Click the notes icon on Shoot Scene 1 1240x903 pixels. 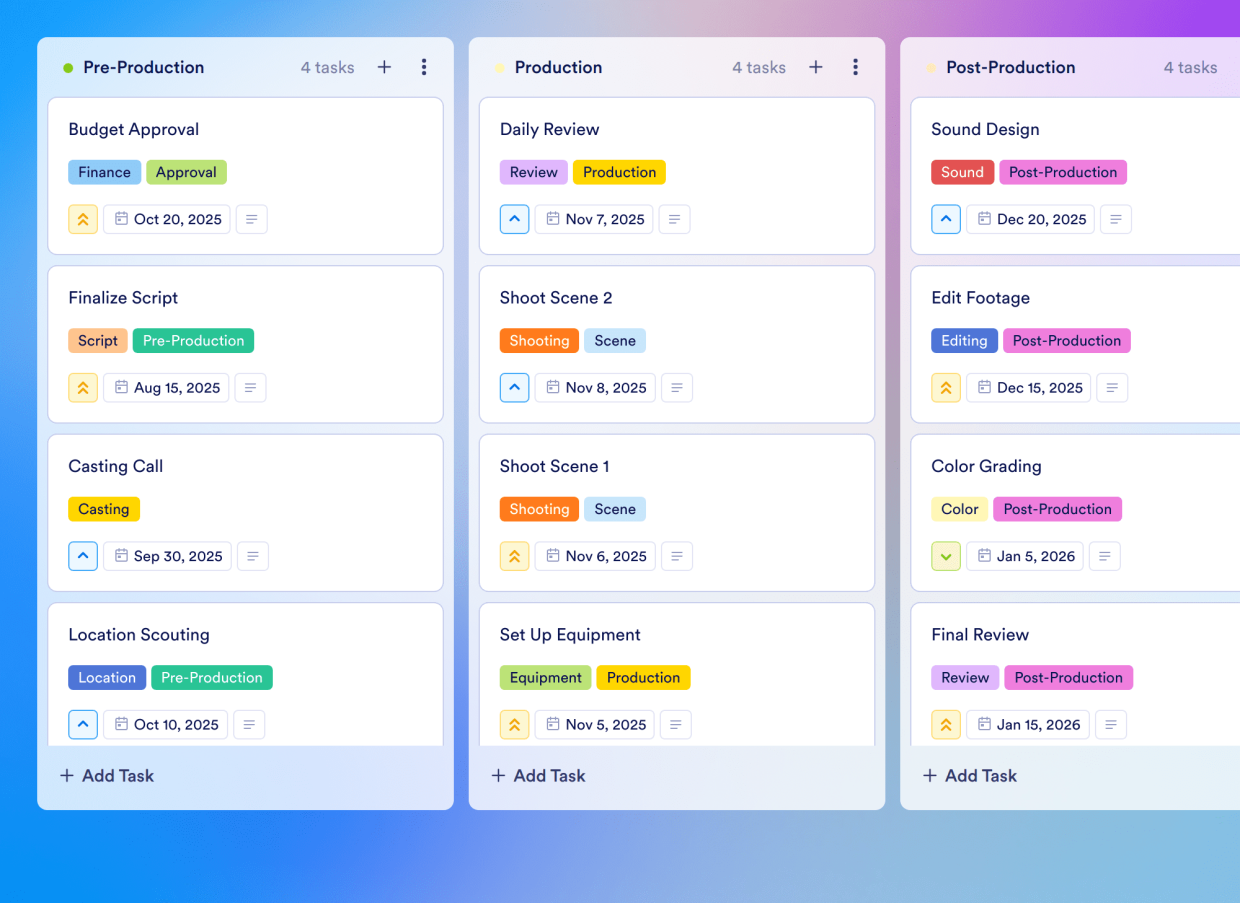pos(677,556)
